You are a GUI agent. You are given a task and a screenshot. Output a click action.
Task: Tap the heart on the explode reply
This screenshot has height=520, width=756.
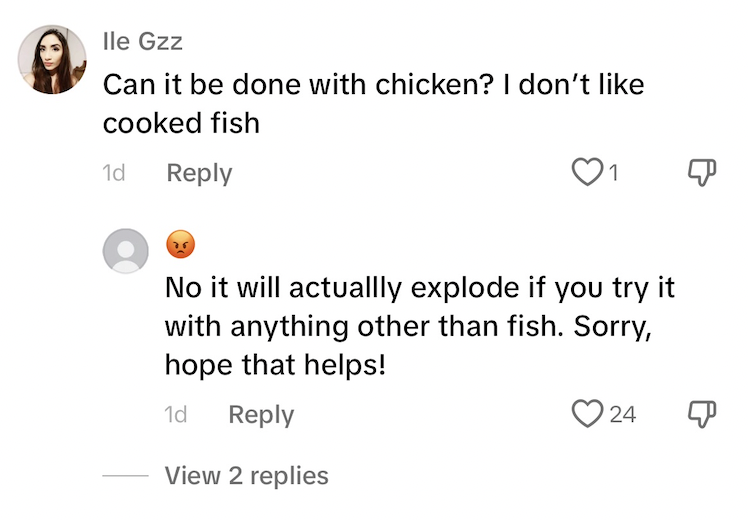pos(586,413)
